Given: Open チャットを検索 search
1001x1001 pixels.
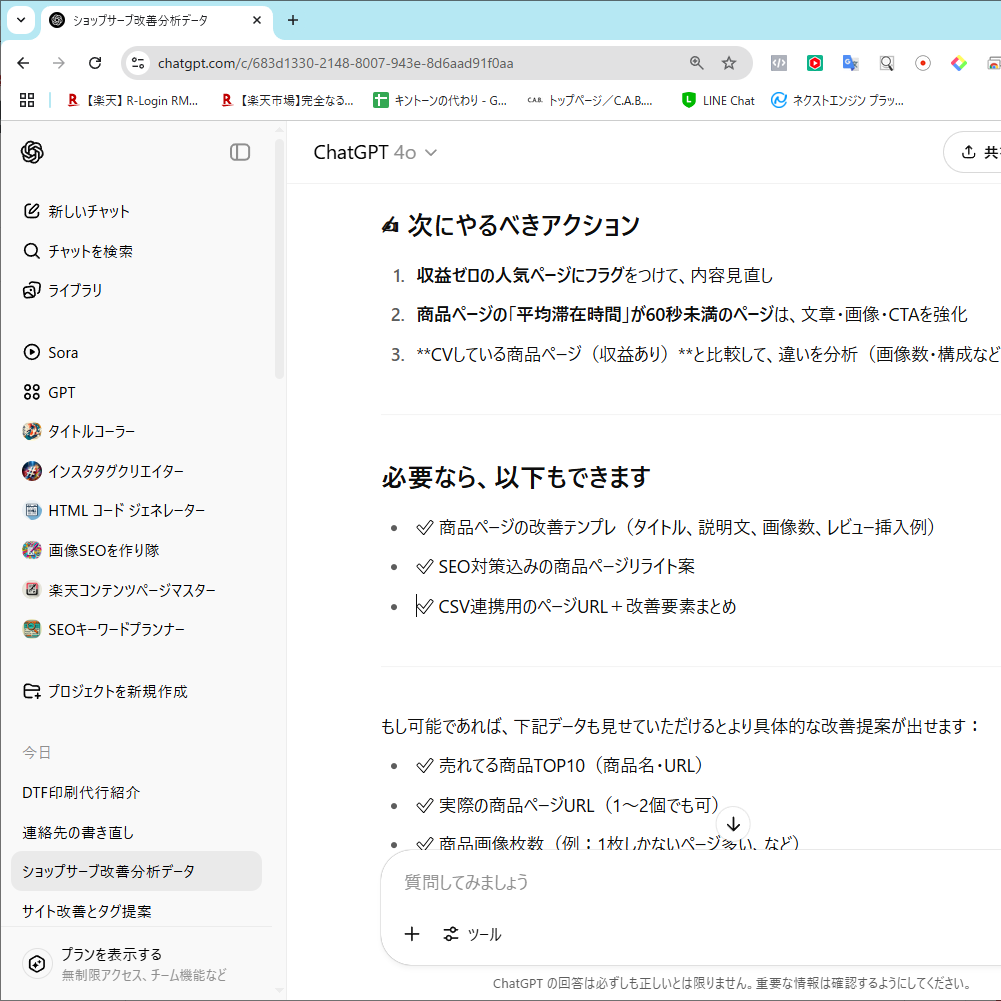Looking at the screenshot, I should [79, 251].
